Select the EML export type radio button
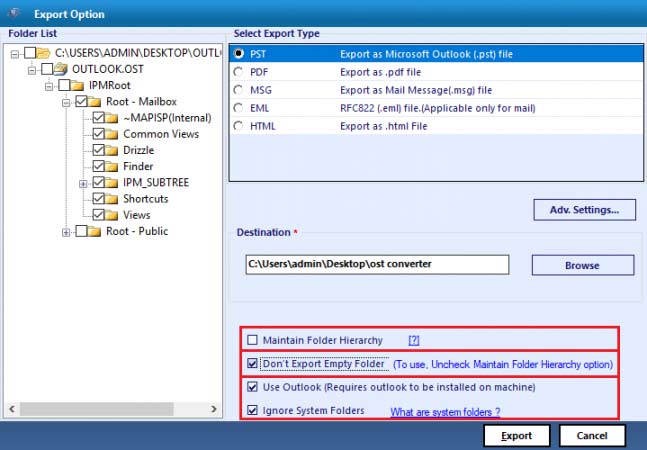Screen dimensions: 647x450 pos(238,108)
